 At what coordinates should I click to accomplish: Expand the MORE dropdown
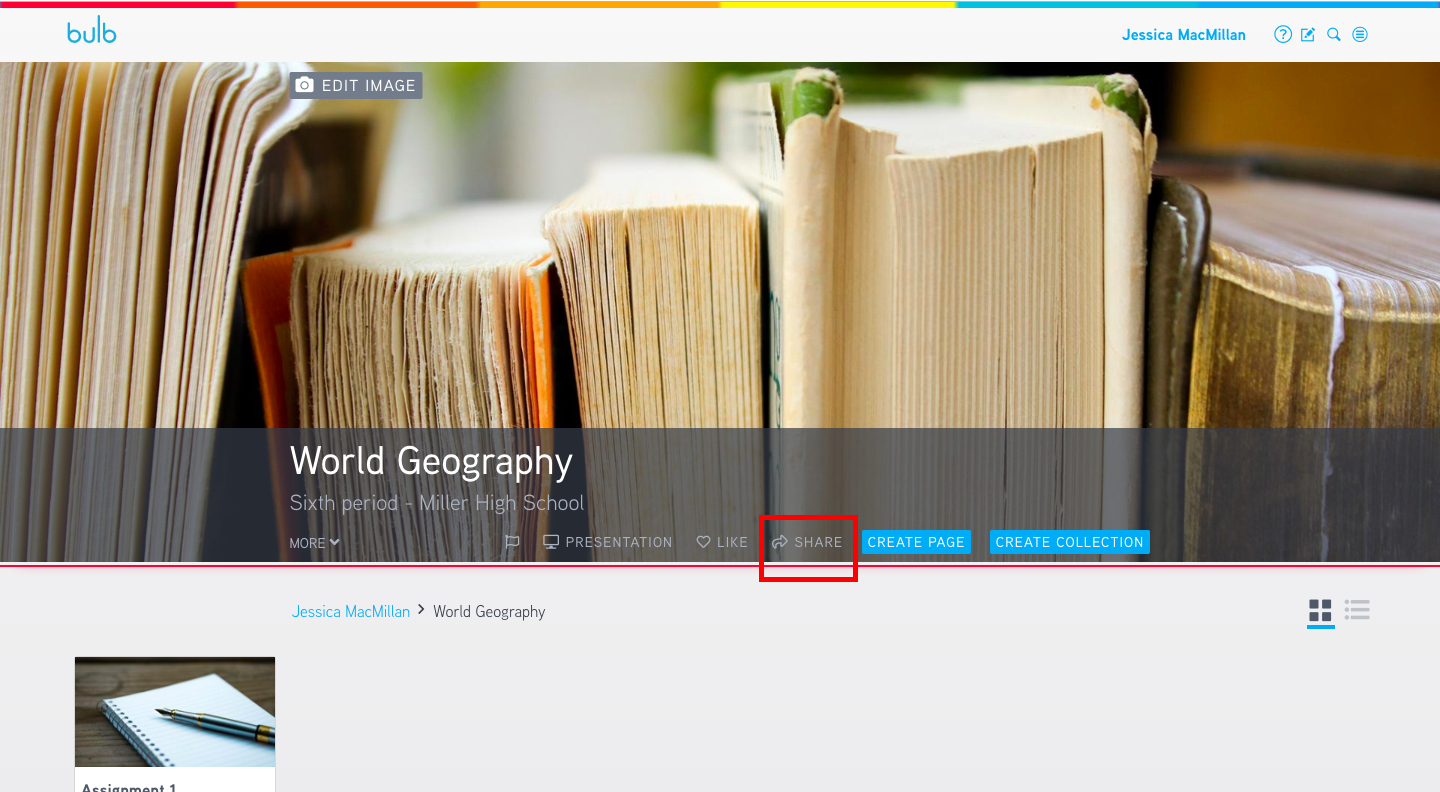pos(315,543)
